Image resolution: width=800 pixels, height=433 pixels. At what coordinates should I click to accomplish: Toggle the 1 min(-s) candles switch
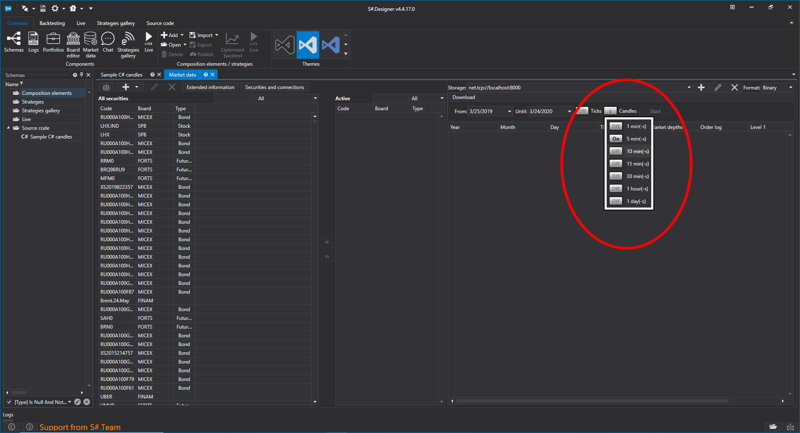pyautogui.click(x=616, y=127)
